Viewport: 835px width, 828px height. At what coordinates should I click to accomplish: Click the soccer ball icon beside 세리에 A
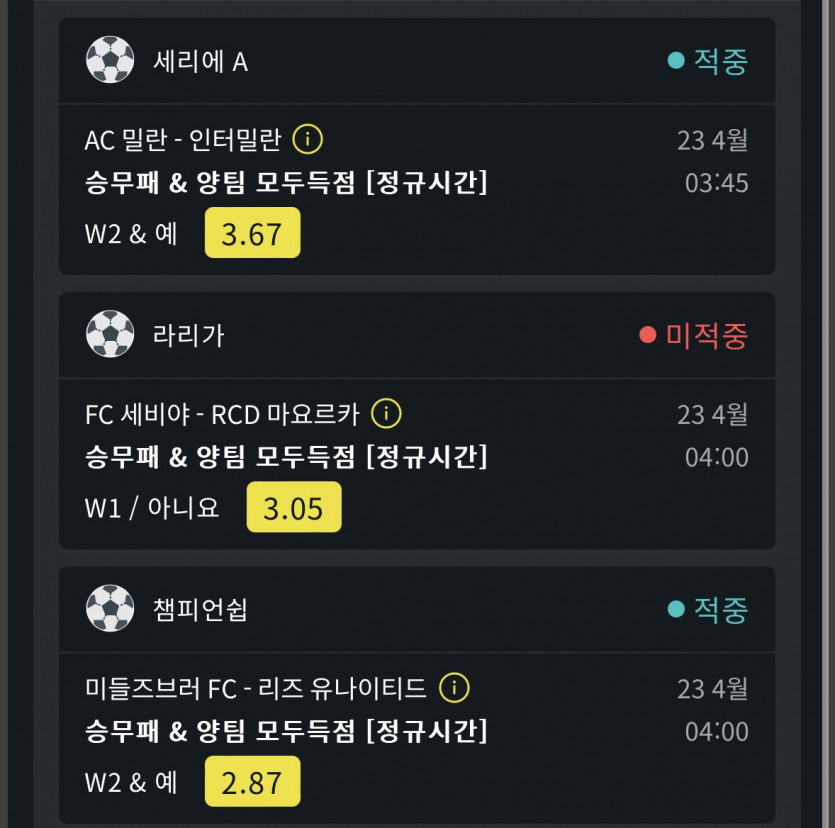click(x=110, y=60)
